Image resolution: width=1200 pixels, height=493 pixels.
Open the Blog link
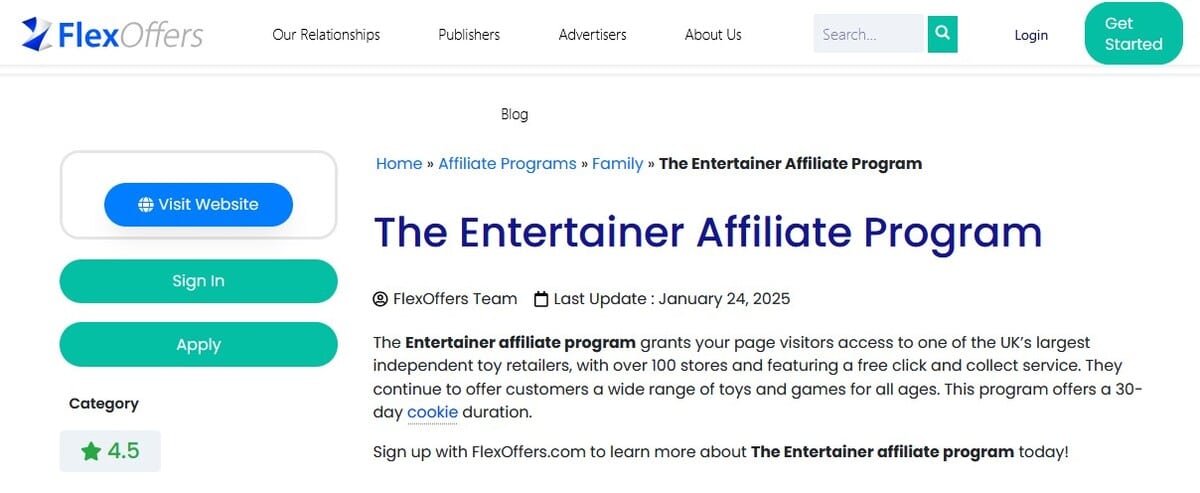pos(514,114)
